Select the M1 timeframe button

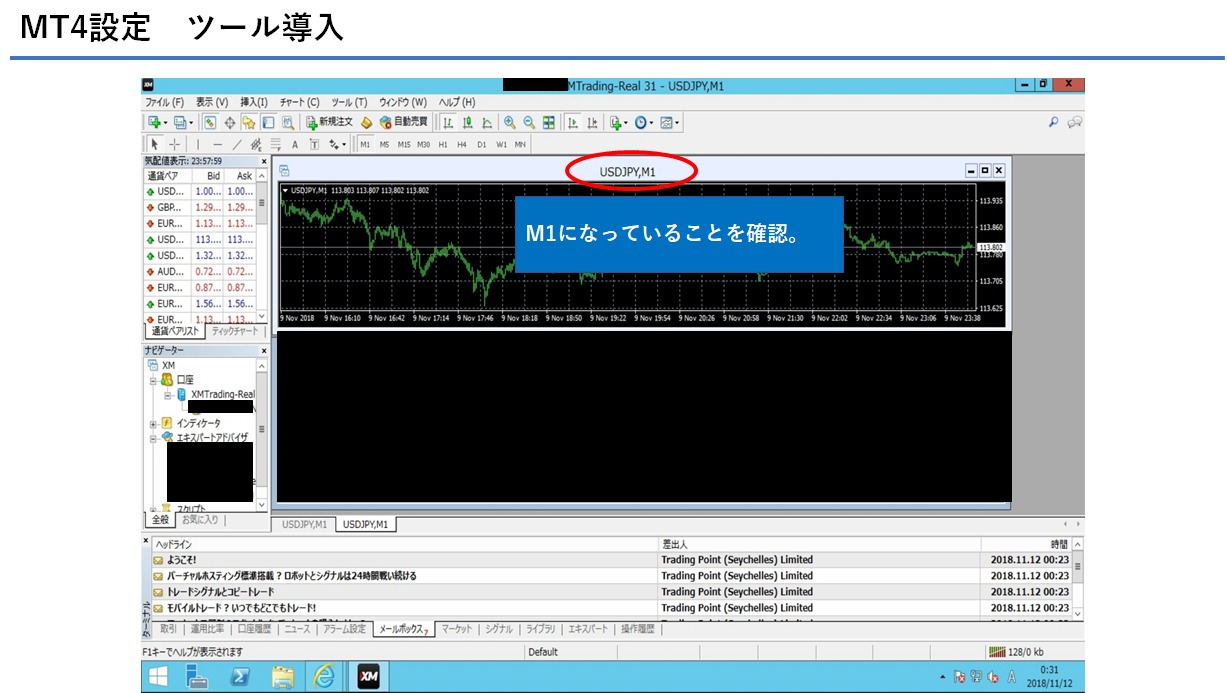(365, 144)
